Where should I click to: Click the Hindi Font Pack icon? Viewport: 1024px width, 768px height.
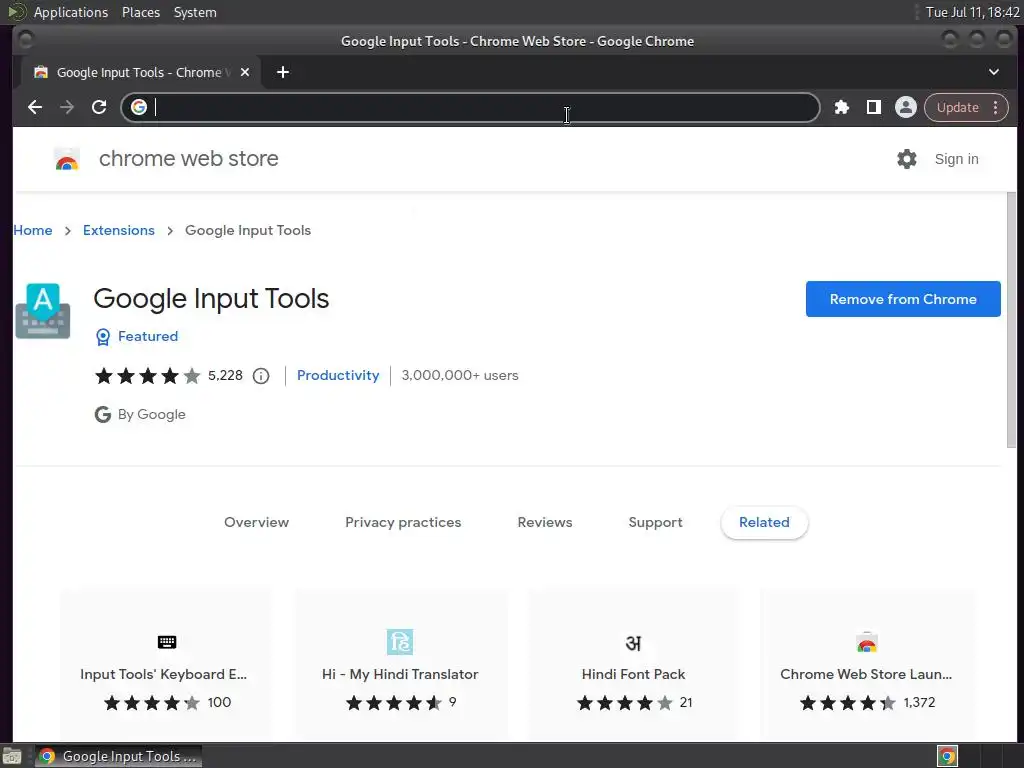tap(633, 643)
